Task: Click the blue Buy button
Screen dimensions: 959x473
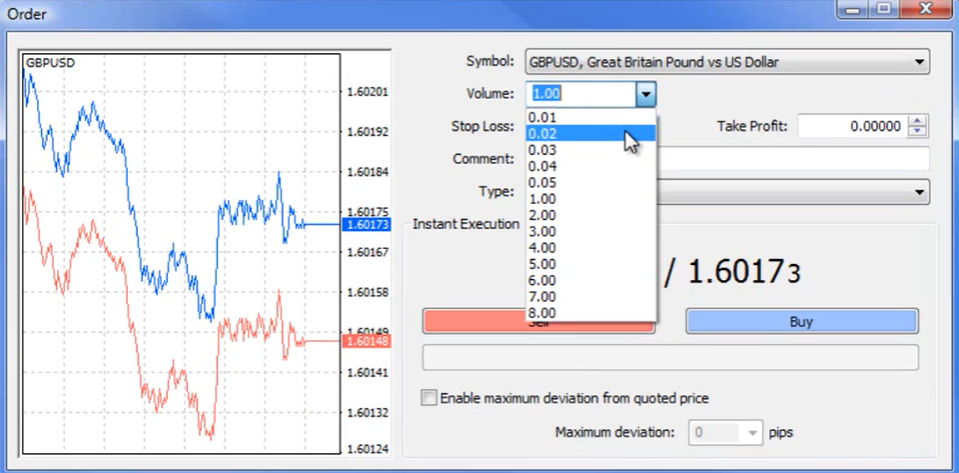Action: click(801, 321)
